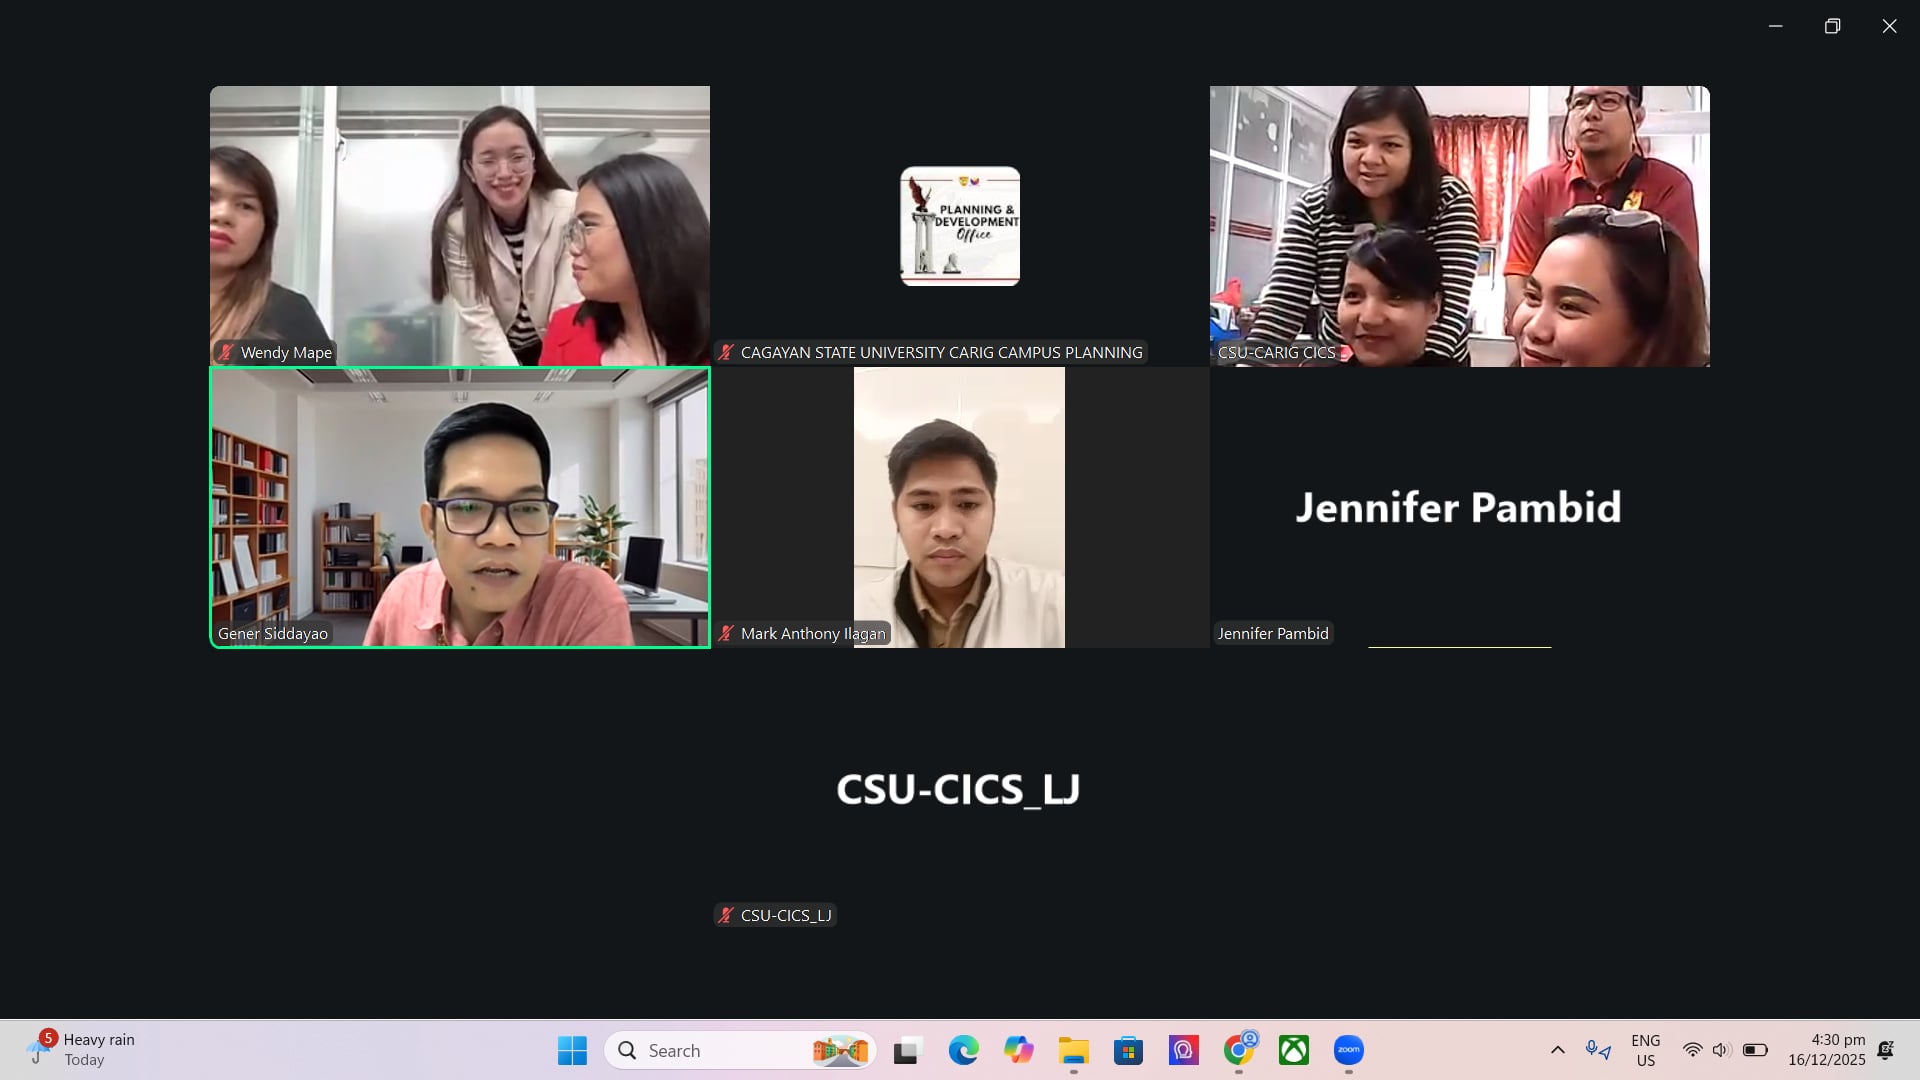
Task: Select Gener Siddayao's video tile
Action: coord(460,507)
